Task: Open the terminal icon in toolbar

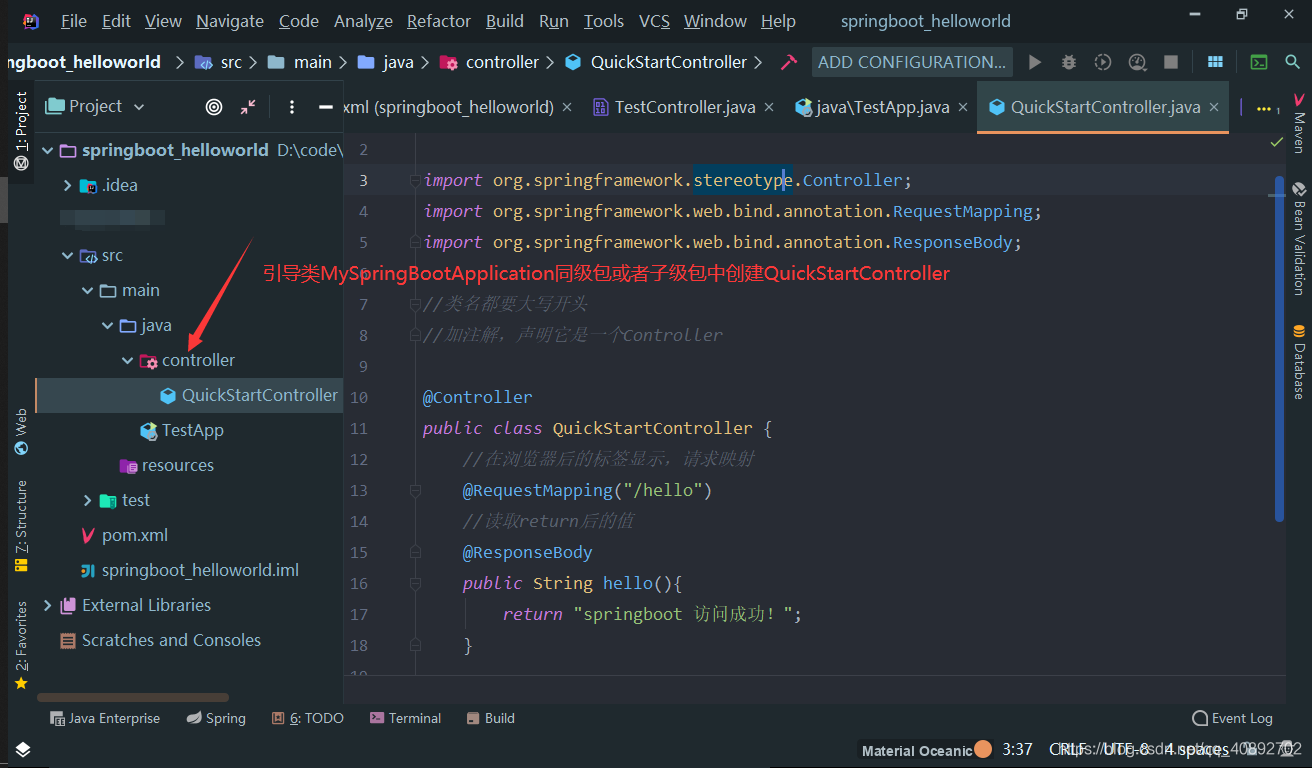Action: (1260, 62)
